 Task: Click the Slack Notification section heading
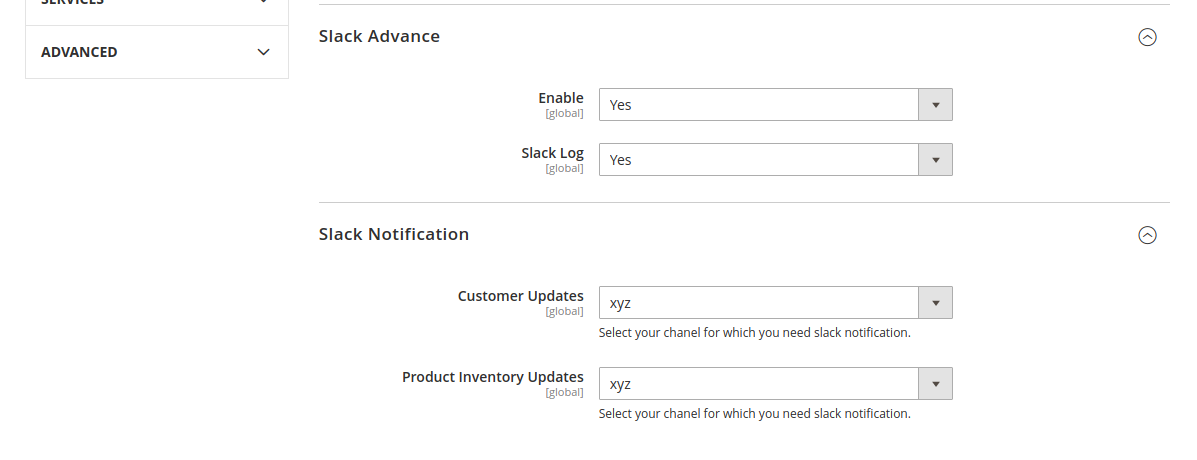tap(394, 234)
